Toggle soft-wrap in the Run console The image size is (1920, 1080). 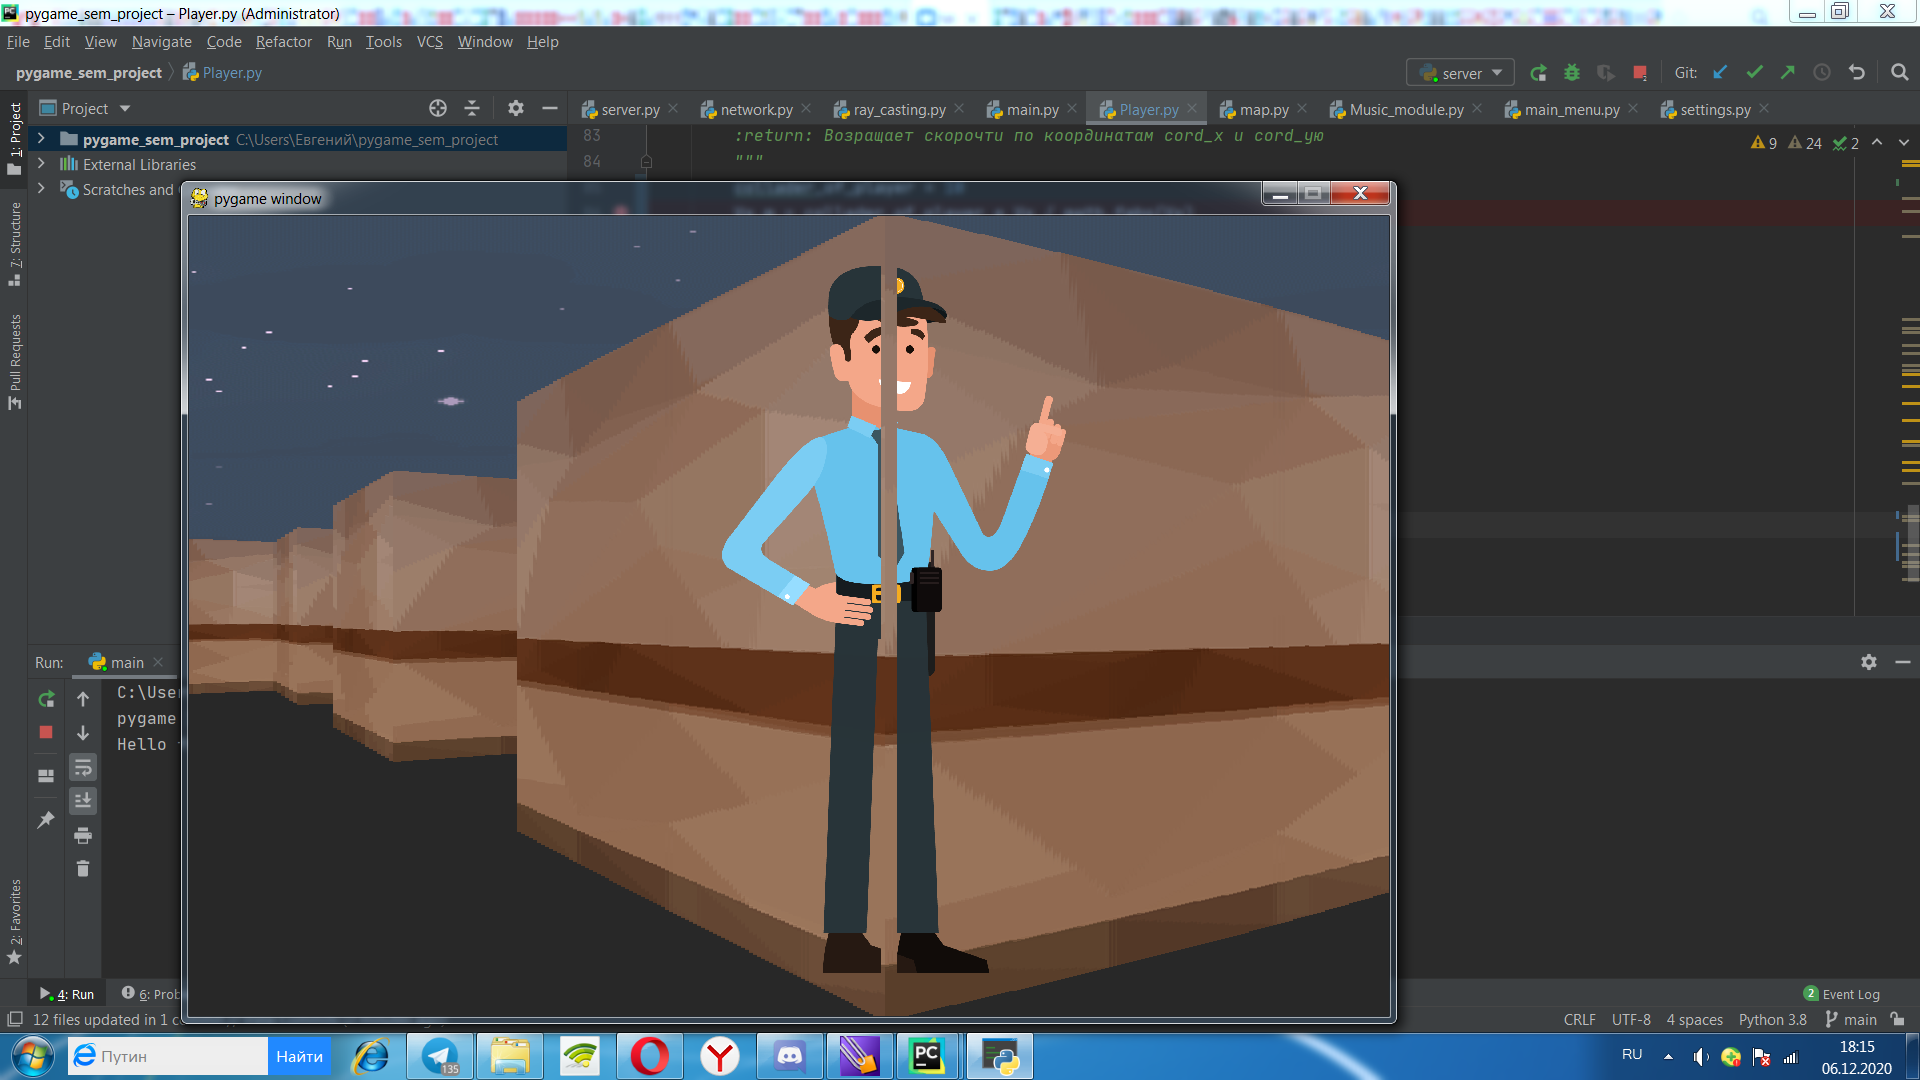pyautogui.click(x=83, y=767)
